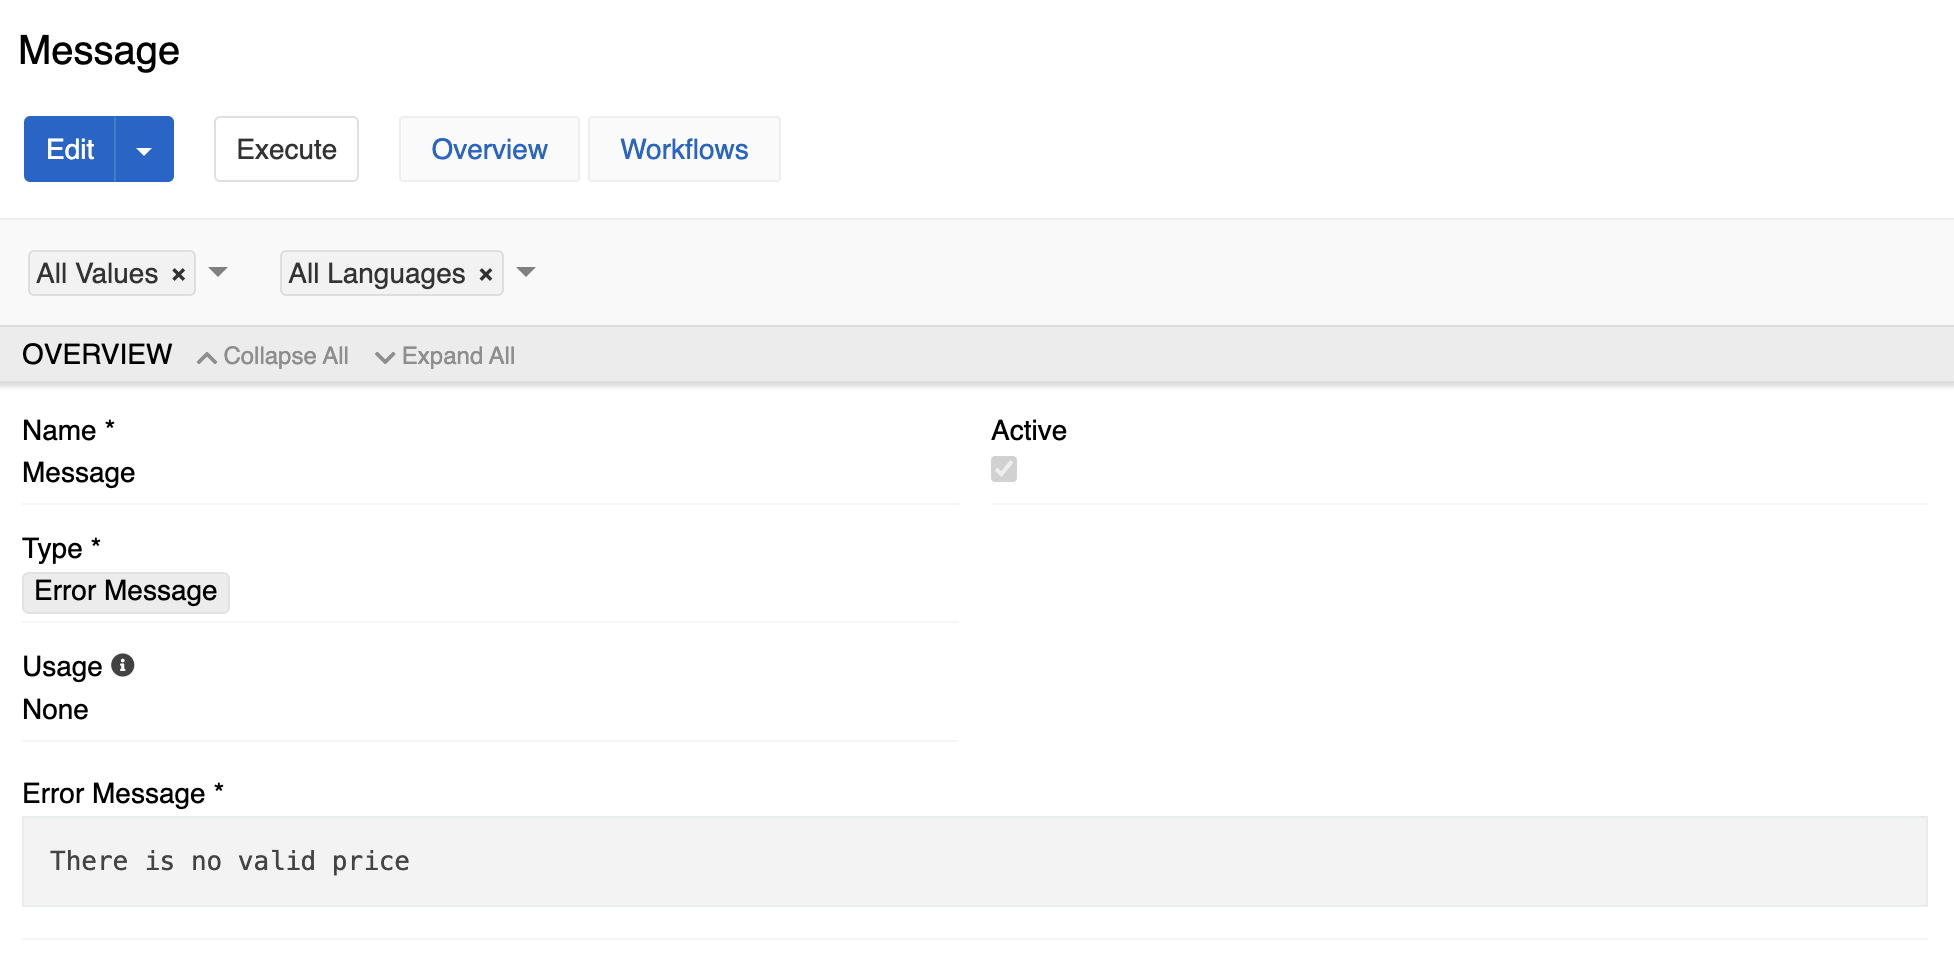Click the Name field value Message
This screenshot has height=958, width=1954.
click(x=79, y=472)
